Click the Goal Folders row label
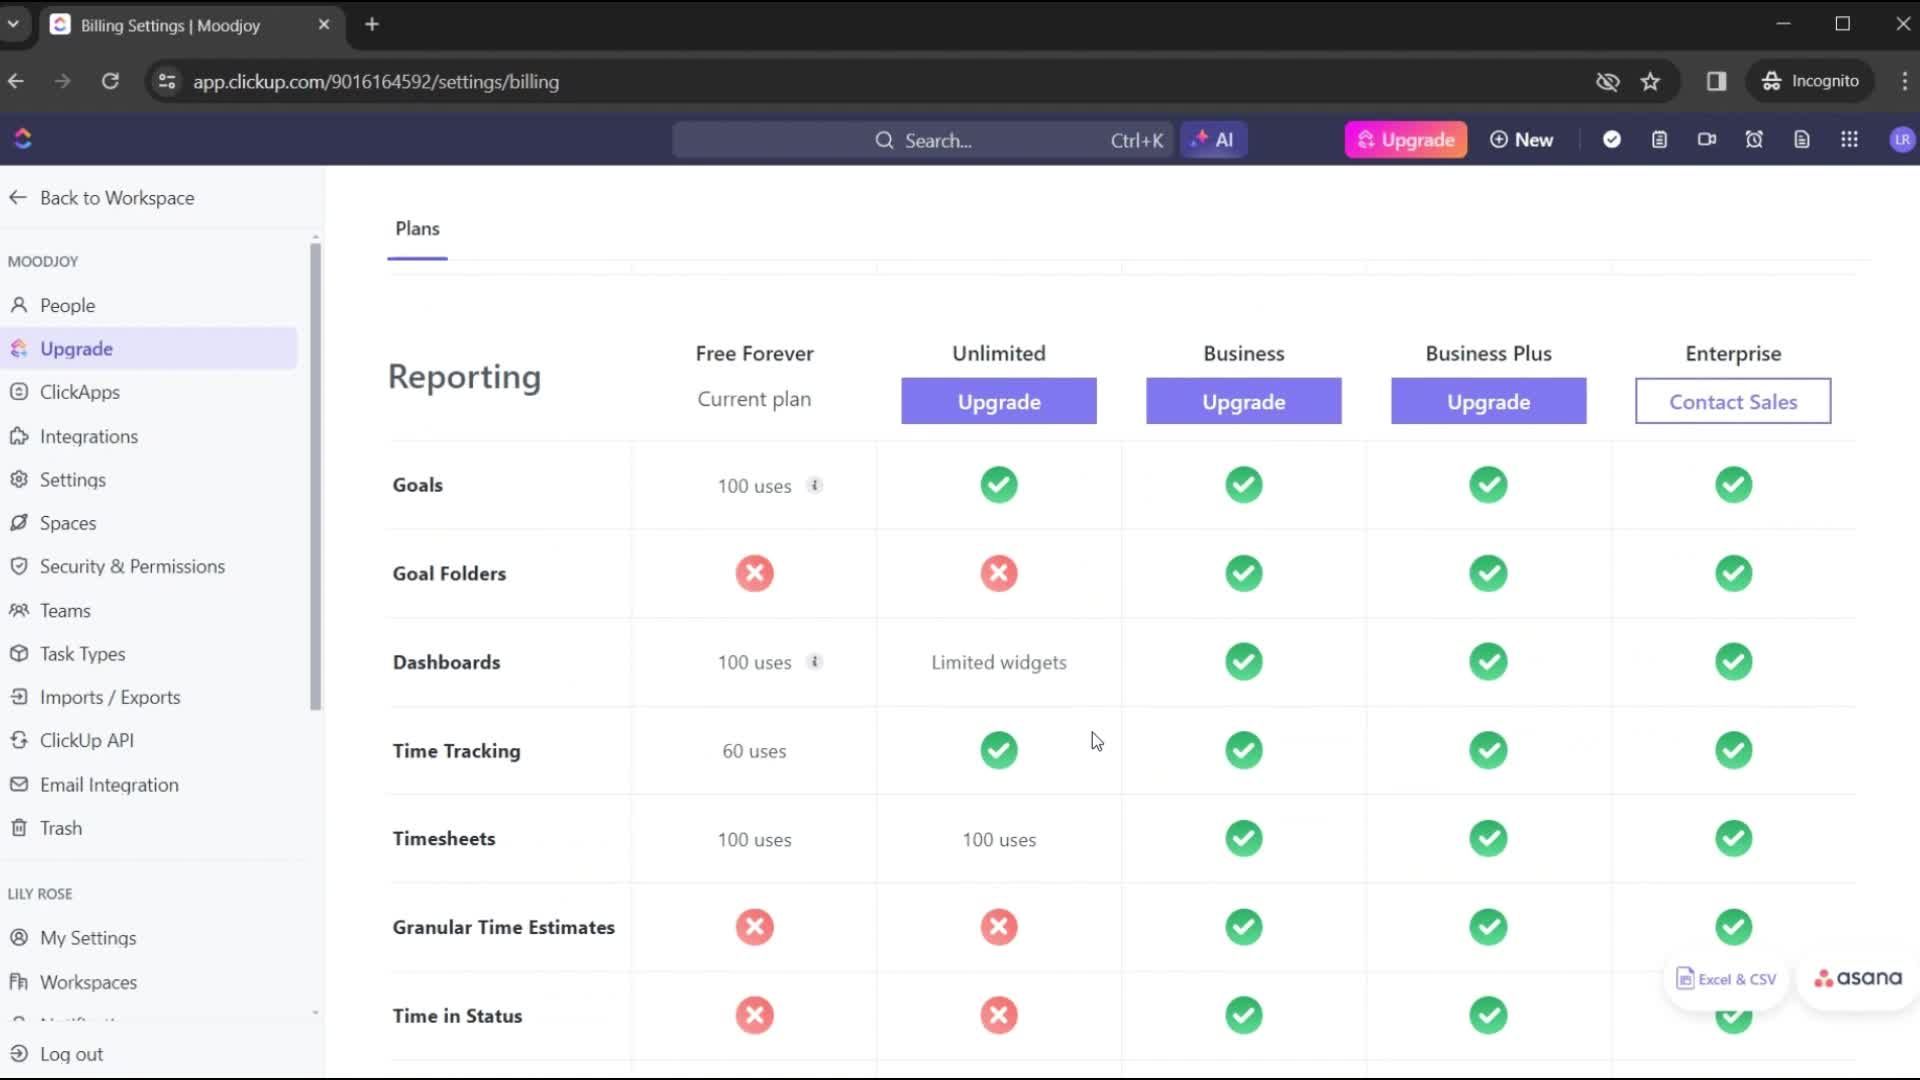Image resolution: width=1920 pixels, height=1080 pixels. coord(449,573)
